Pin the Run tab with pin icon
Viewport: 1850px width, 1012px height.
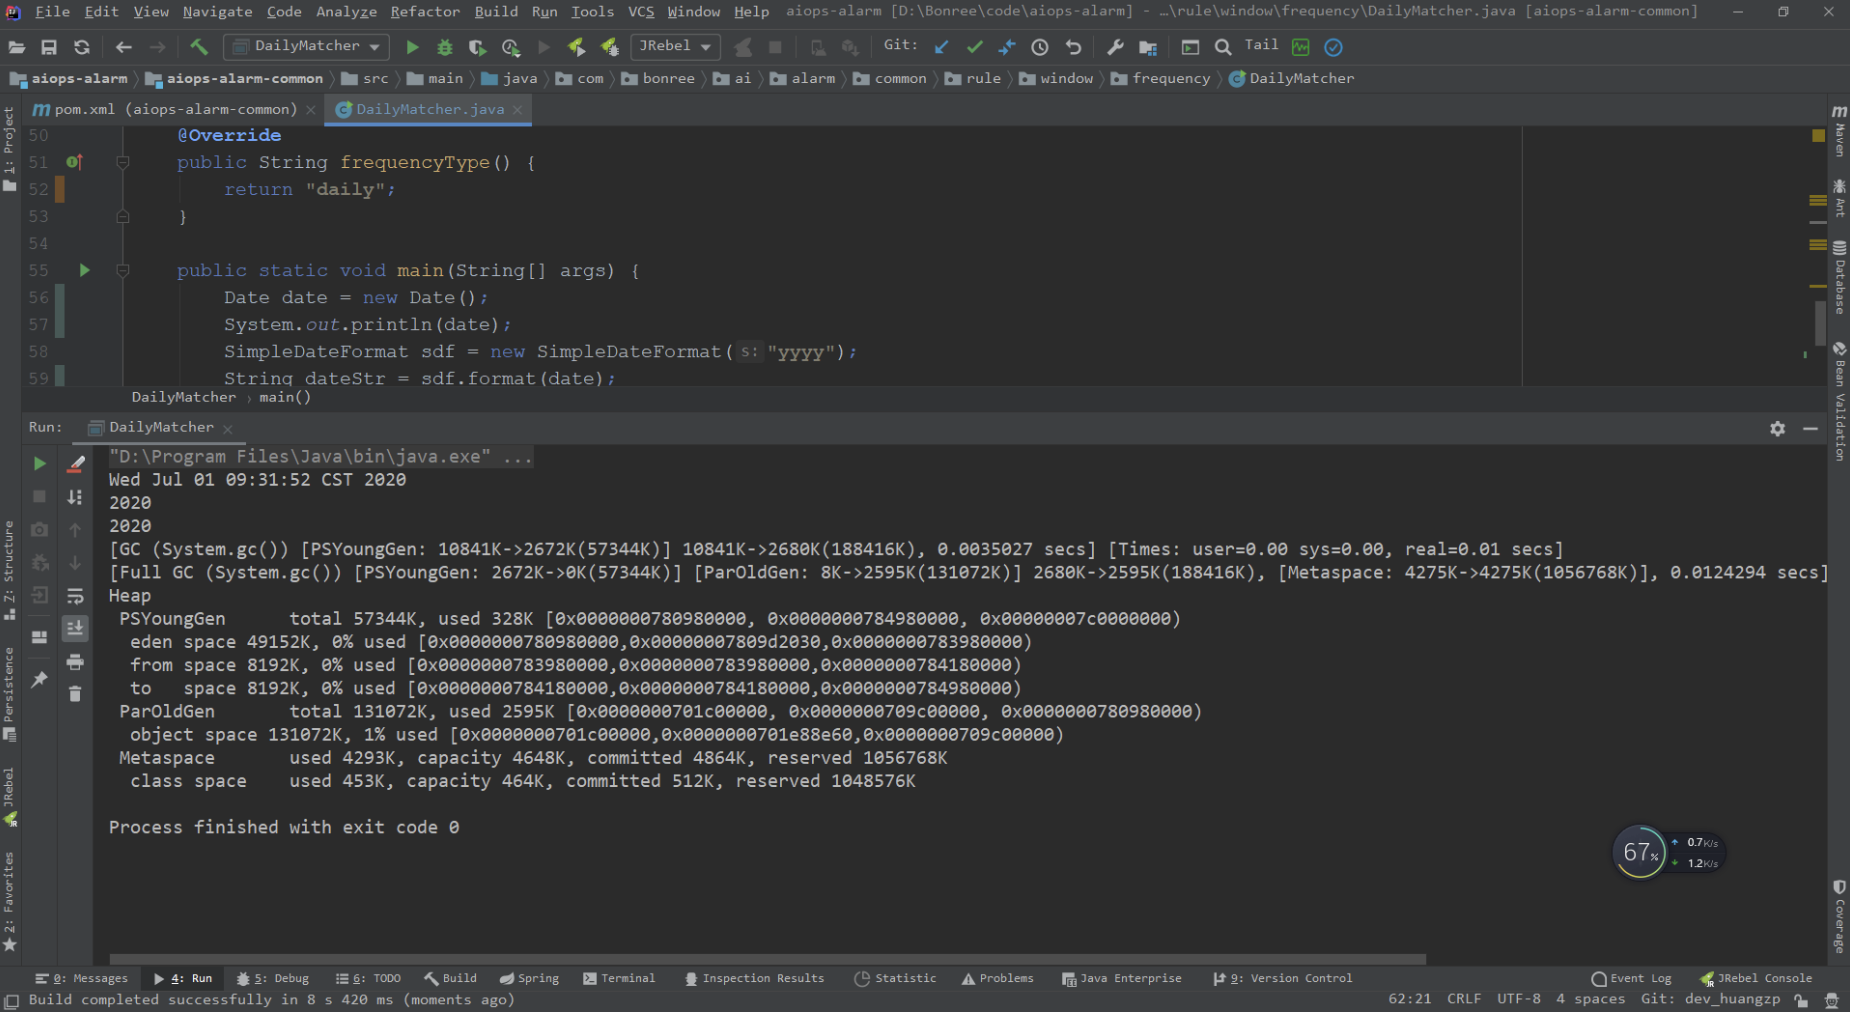39,680
